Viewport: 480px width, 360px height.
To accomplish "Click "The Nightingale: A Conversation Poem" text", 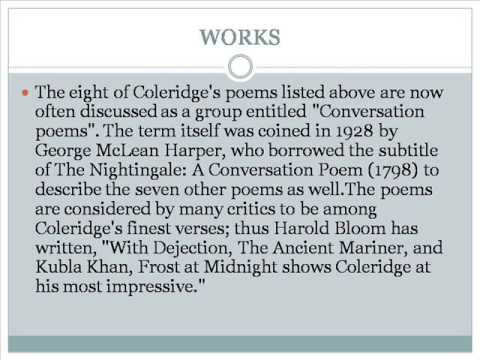I will point(208,170).
